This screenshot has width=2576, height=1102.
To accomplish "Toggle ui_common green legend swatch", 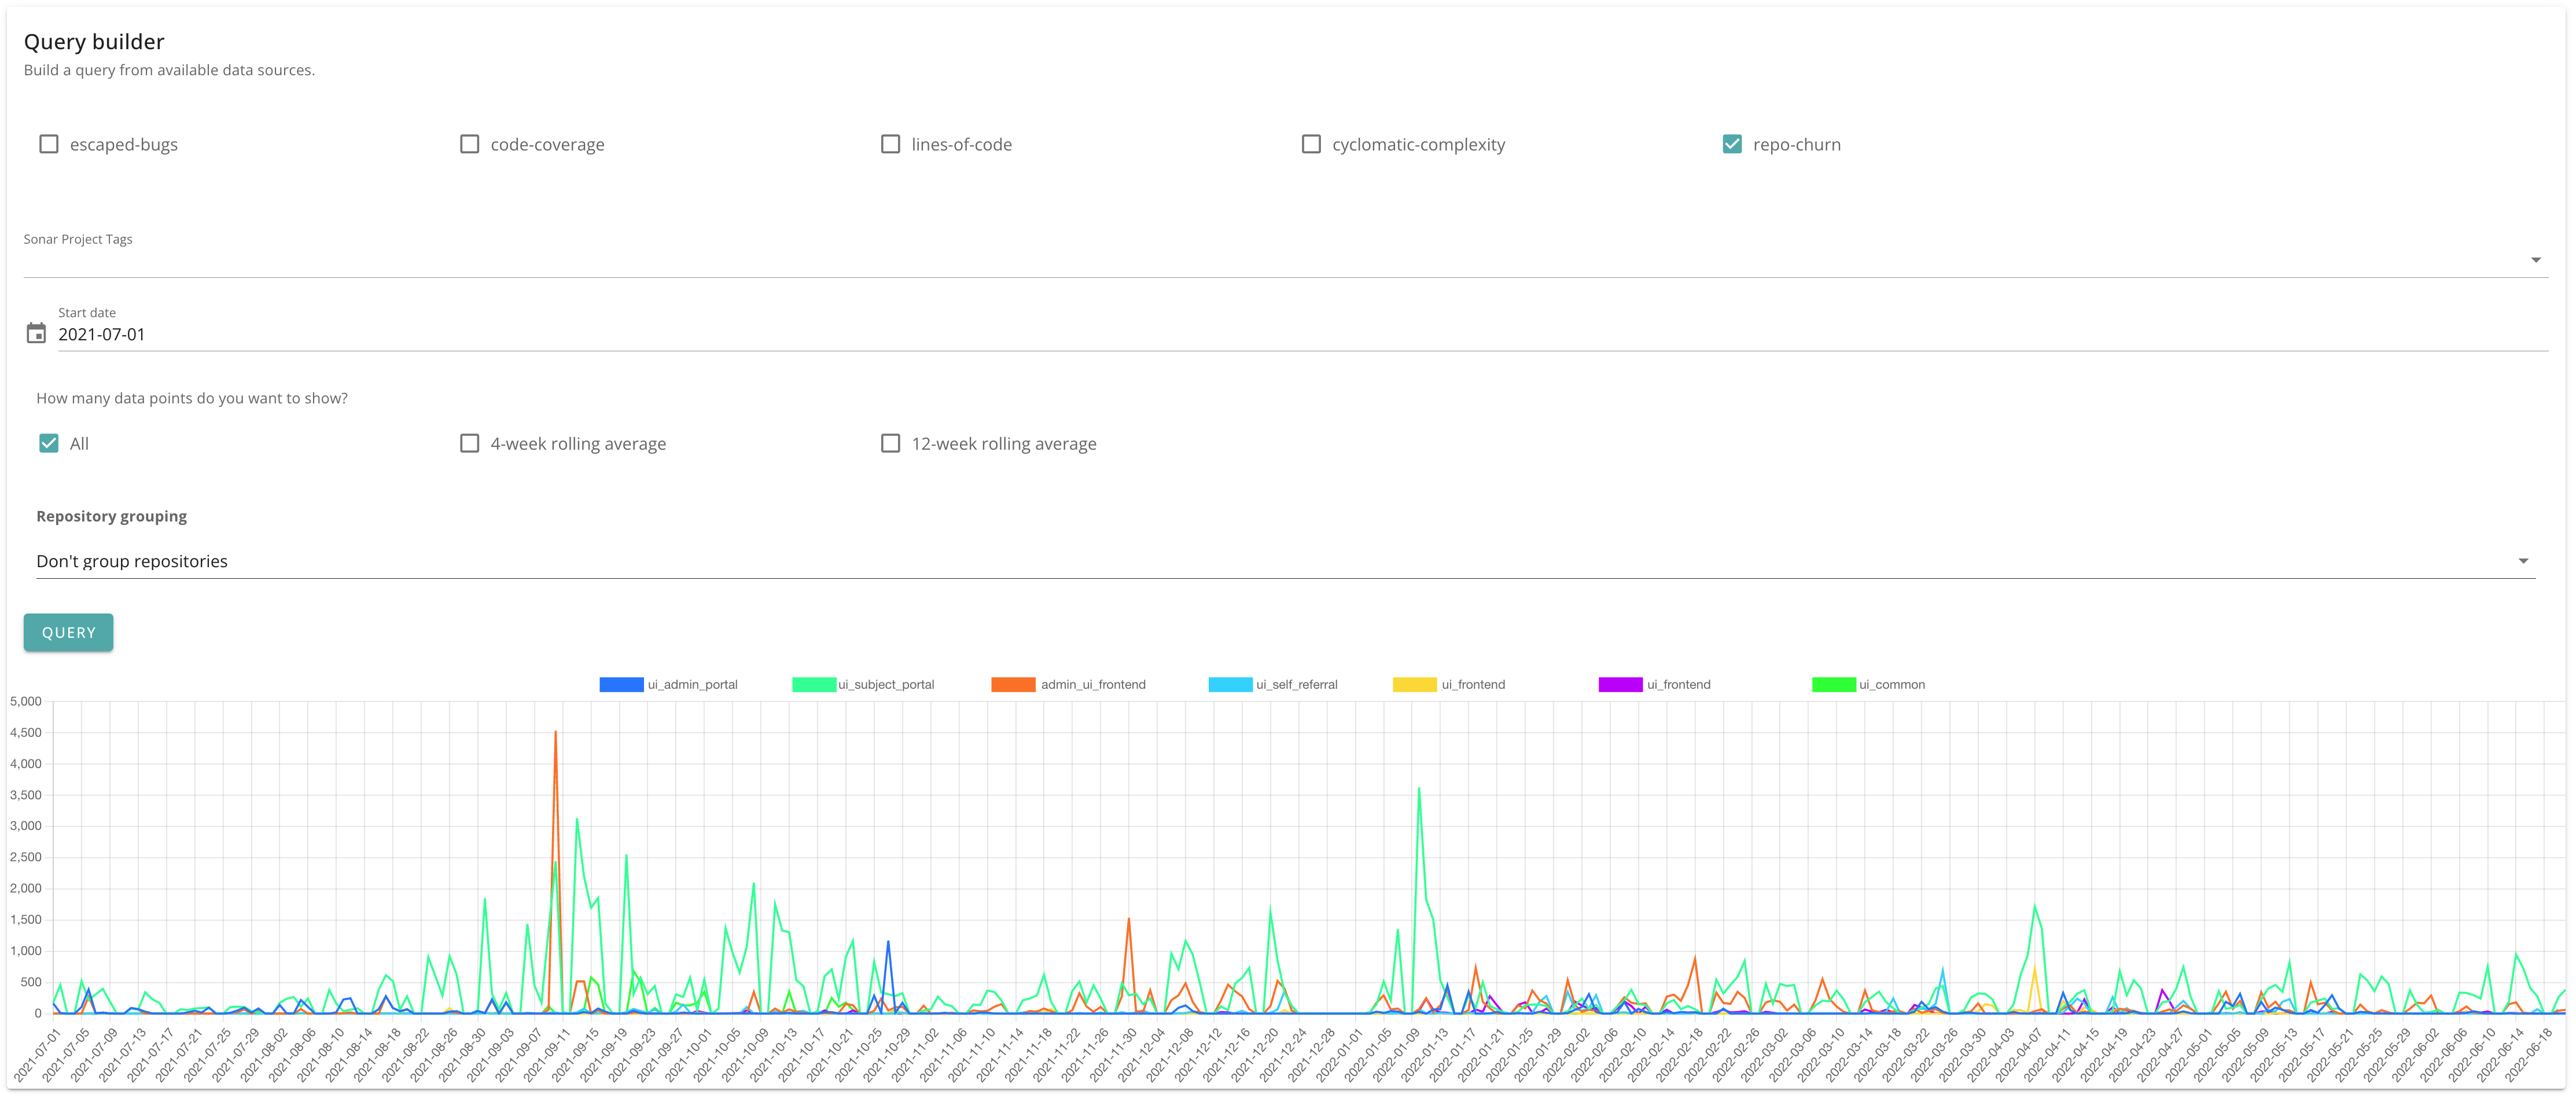I will (x=1834, y=685).
